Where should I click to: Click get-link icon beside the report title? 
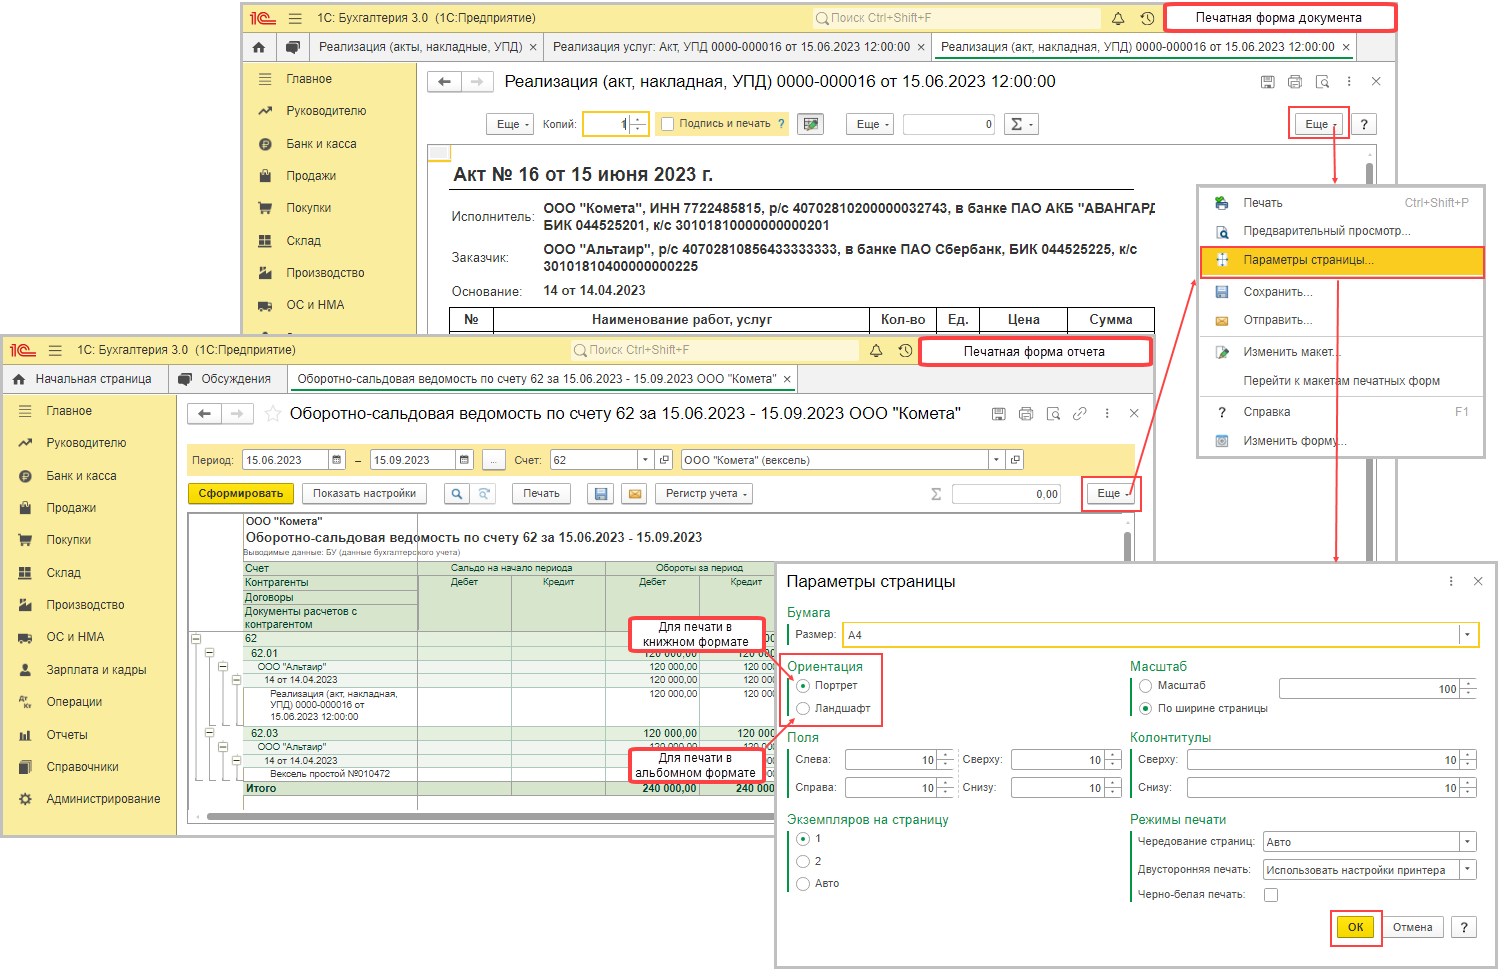(x=1079, y=414)
